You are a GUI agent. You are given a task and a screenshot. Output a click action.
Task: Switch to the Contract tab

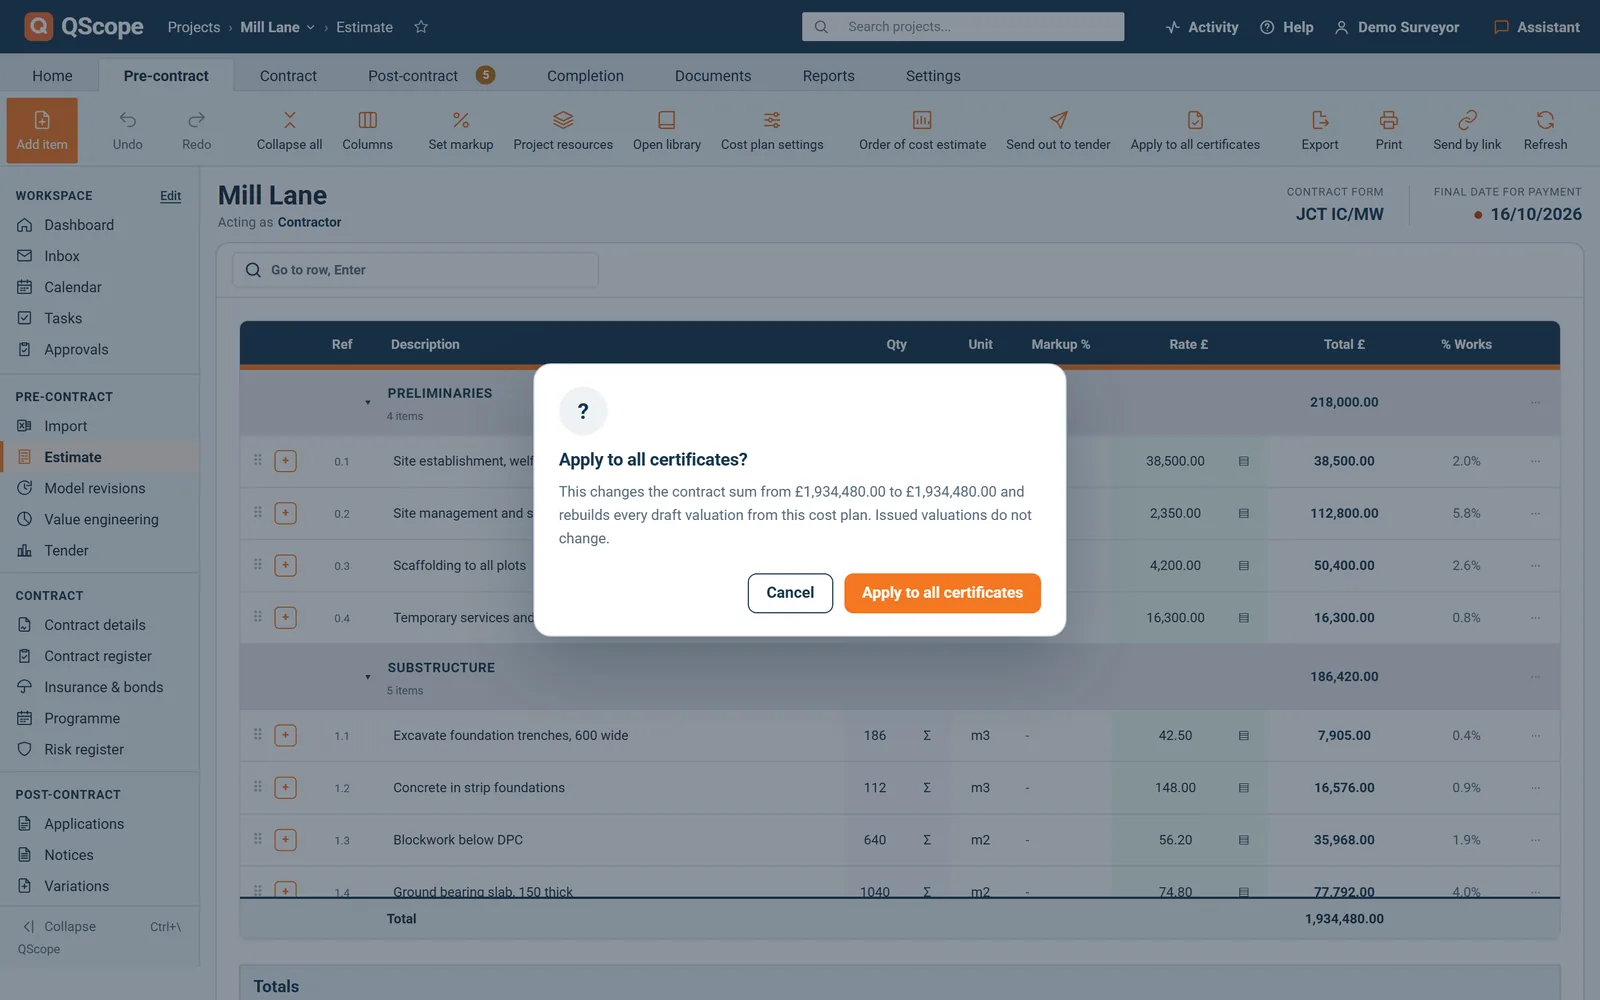pos(288,76)
